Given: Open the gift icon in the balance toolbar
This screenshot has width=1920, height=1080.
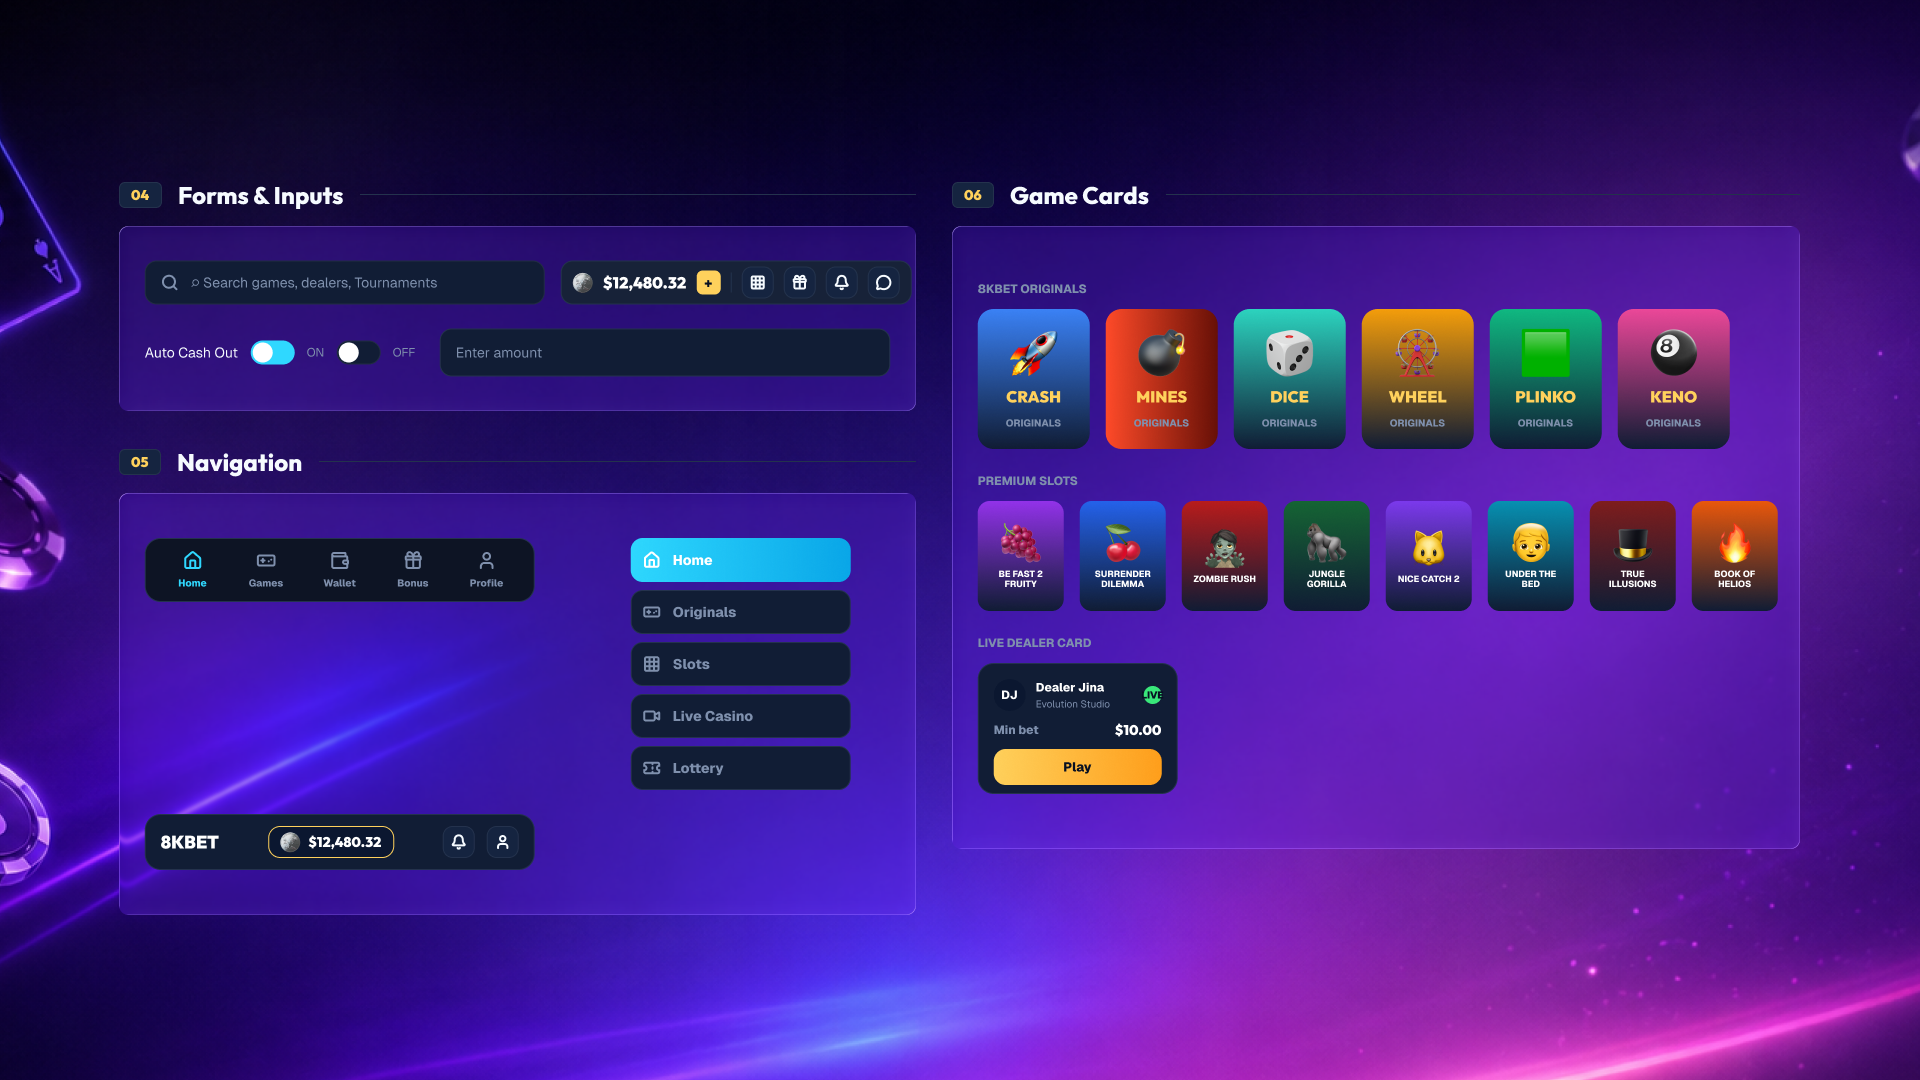Looking at the screenshot, I should click(x=800, y=283).
